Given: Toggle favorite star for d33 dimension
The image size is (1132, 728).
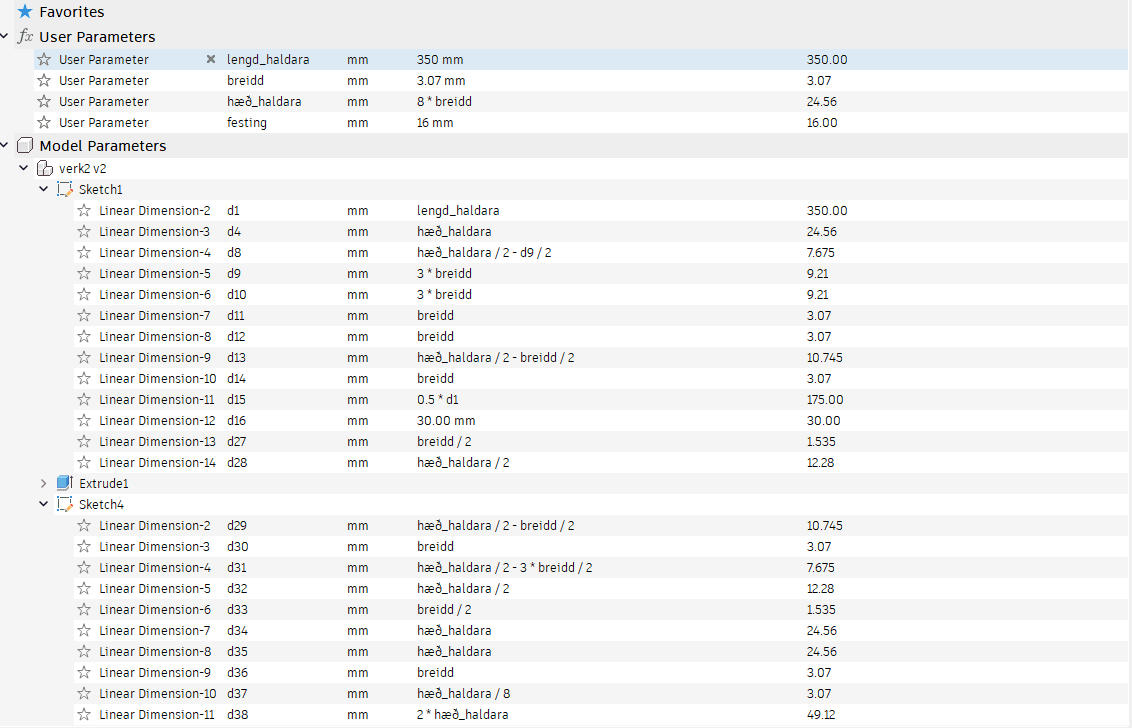Looking at the screenshot, I should coord(84,609).
